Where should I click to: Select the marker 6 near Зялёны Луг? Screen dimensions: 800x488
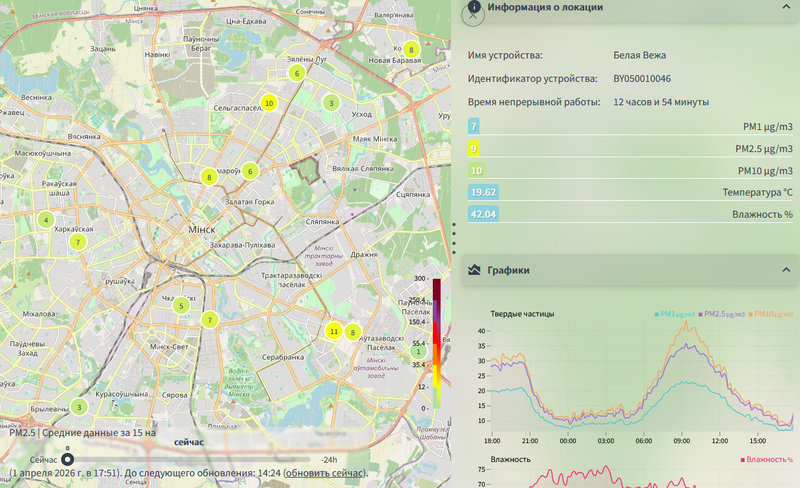coord(296,73)
